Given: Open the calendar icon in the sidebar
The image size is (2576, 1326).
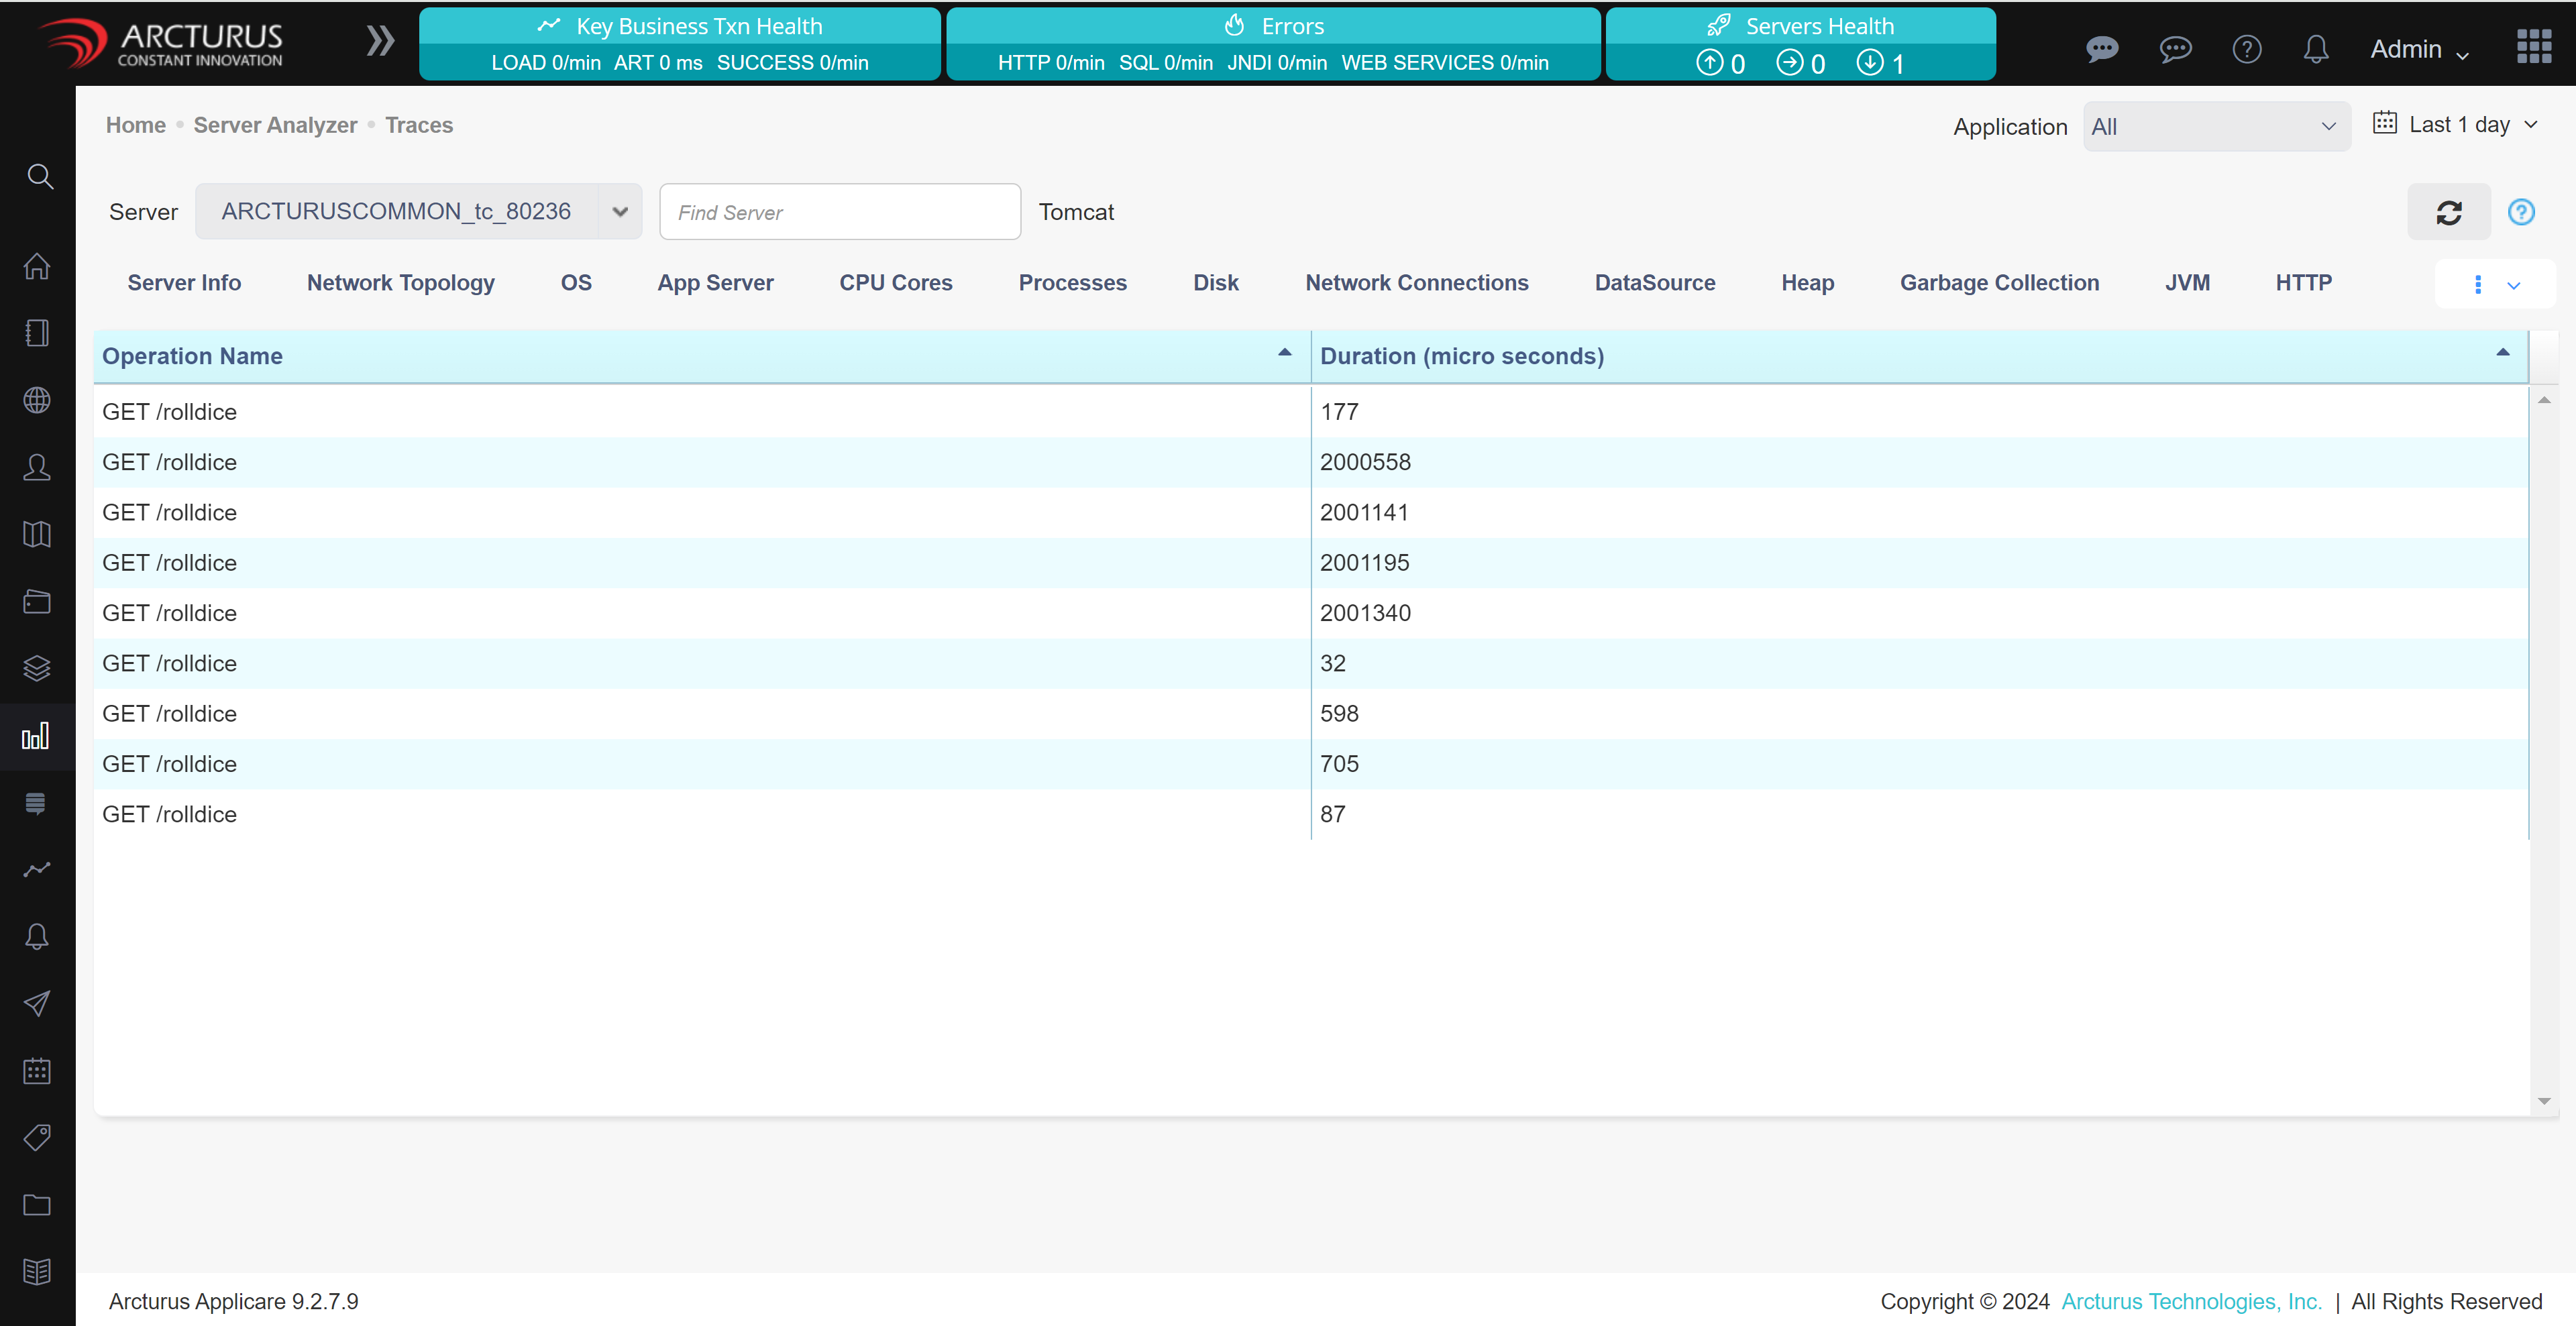Looking at the screenshot, I should tap(36, 1070).
